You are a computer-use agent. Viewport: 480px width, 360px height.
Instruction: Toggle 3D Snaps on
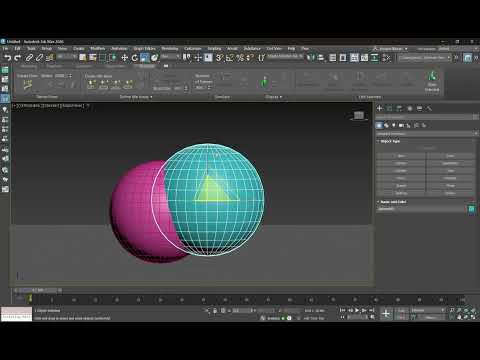219,58
